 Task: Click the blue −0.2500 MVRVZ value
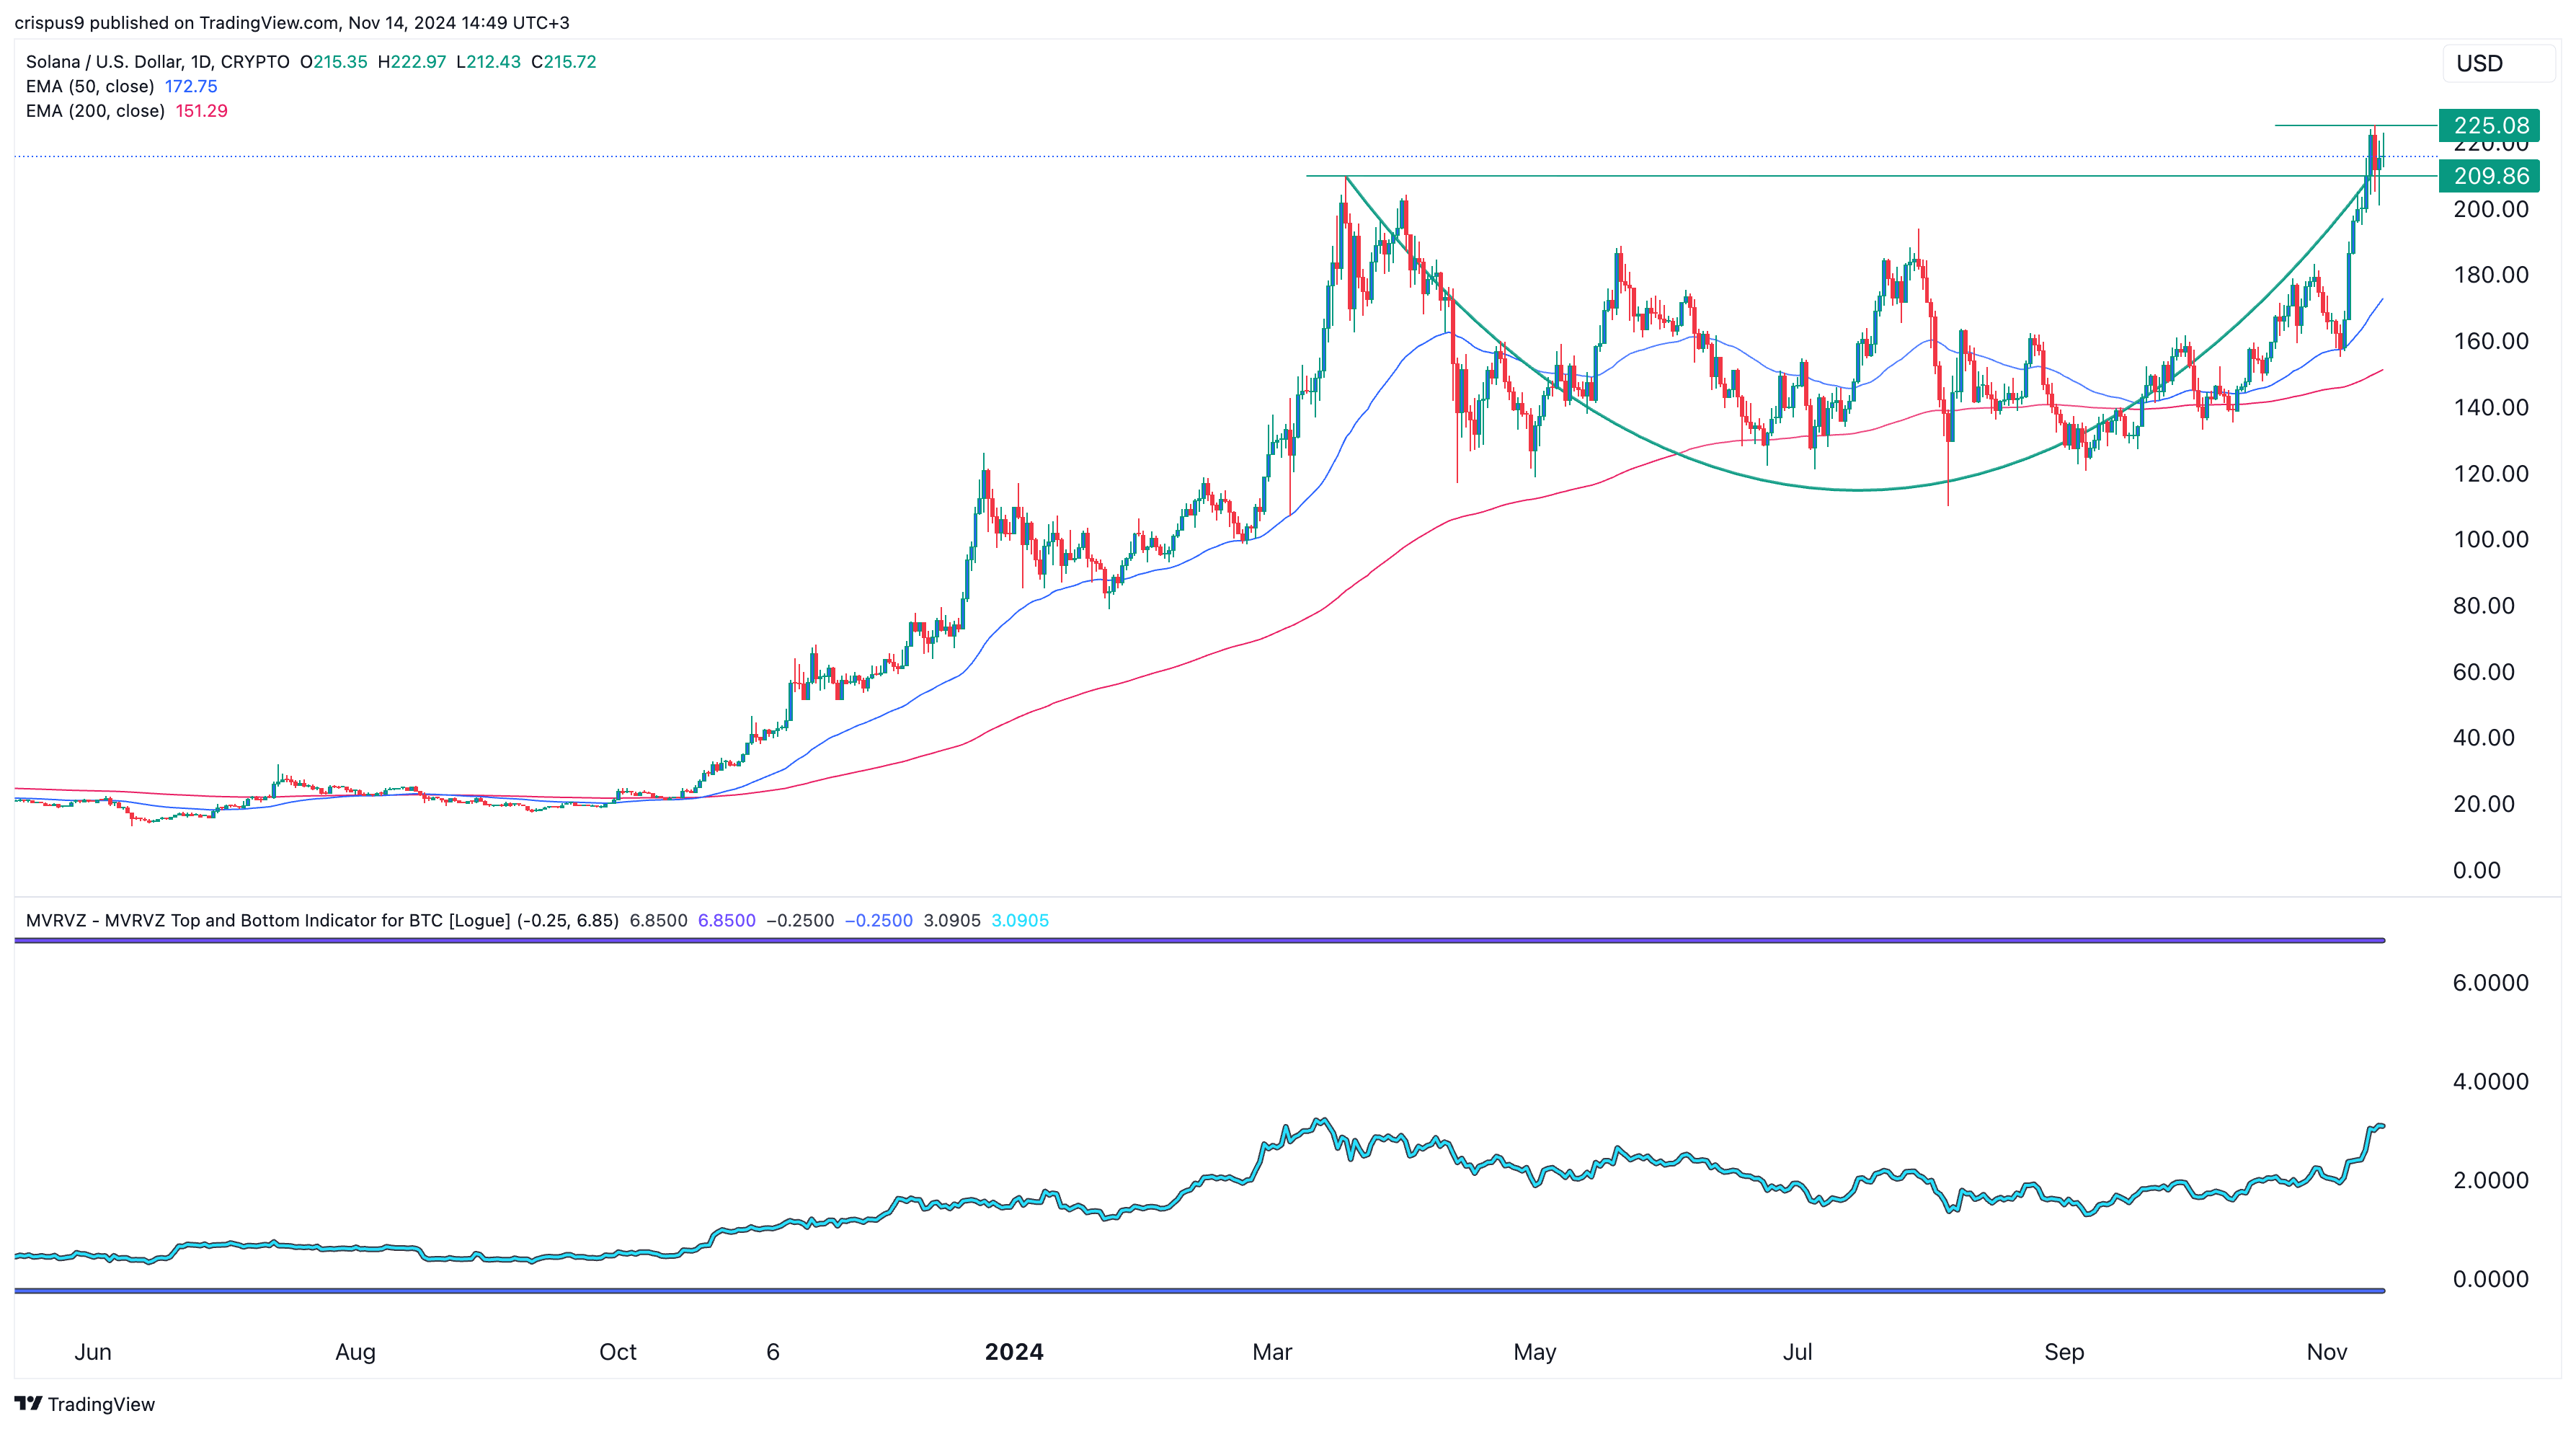(878, 920)
